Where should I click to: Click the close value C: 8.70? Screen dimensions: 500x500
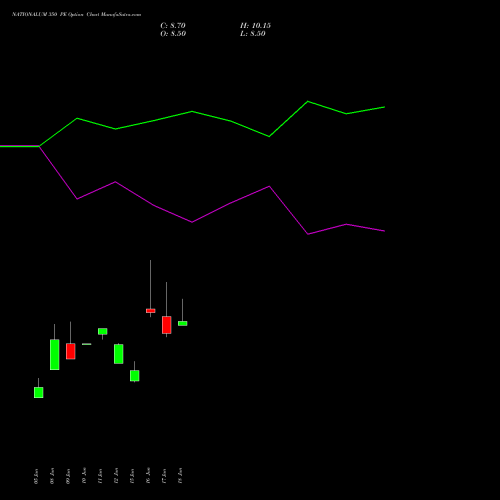[173, 26]
